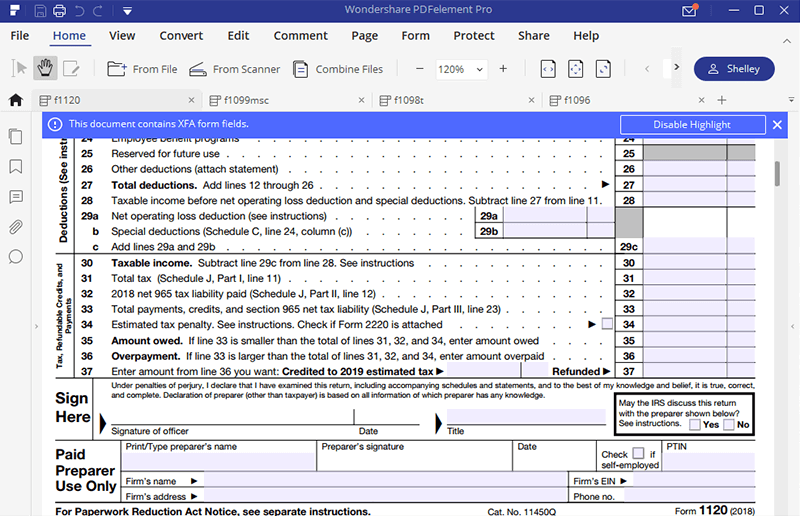Select the Hand pan tool
This screenshot has width=800, height=516.
45,69
